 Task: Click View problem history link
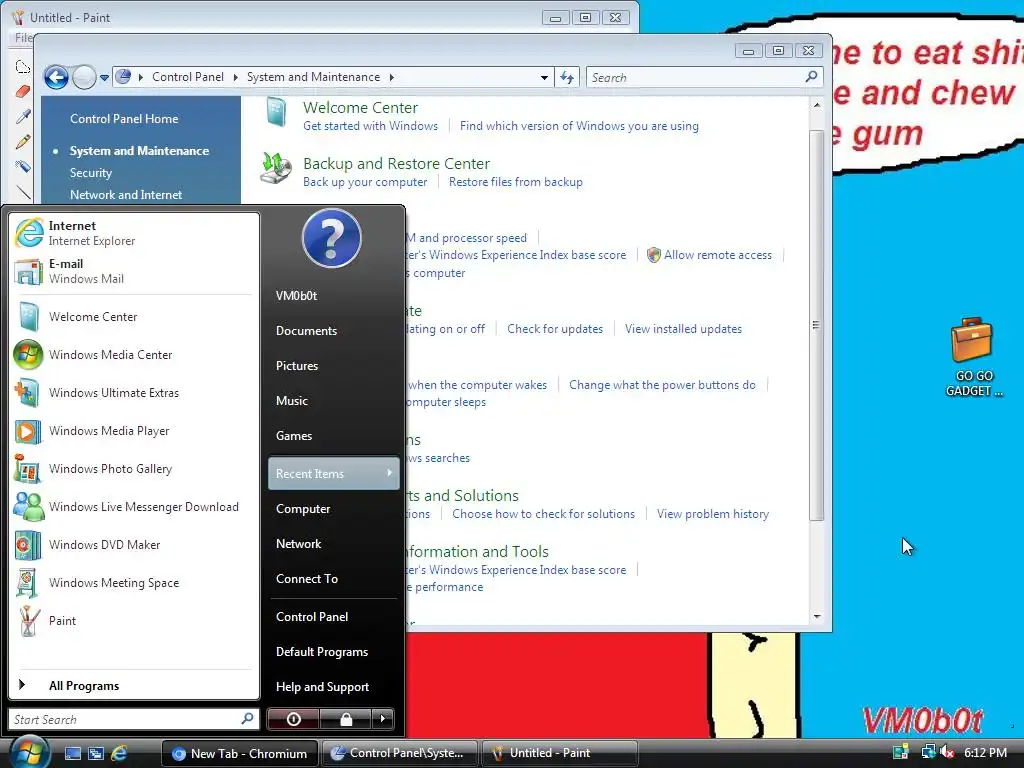(712, 514)
